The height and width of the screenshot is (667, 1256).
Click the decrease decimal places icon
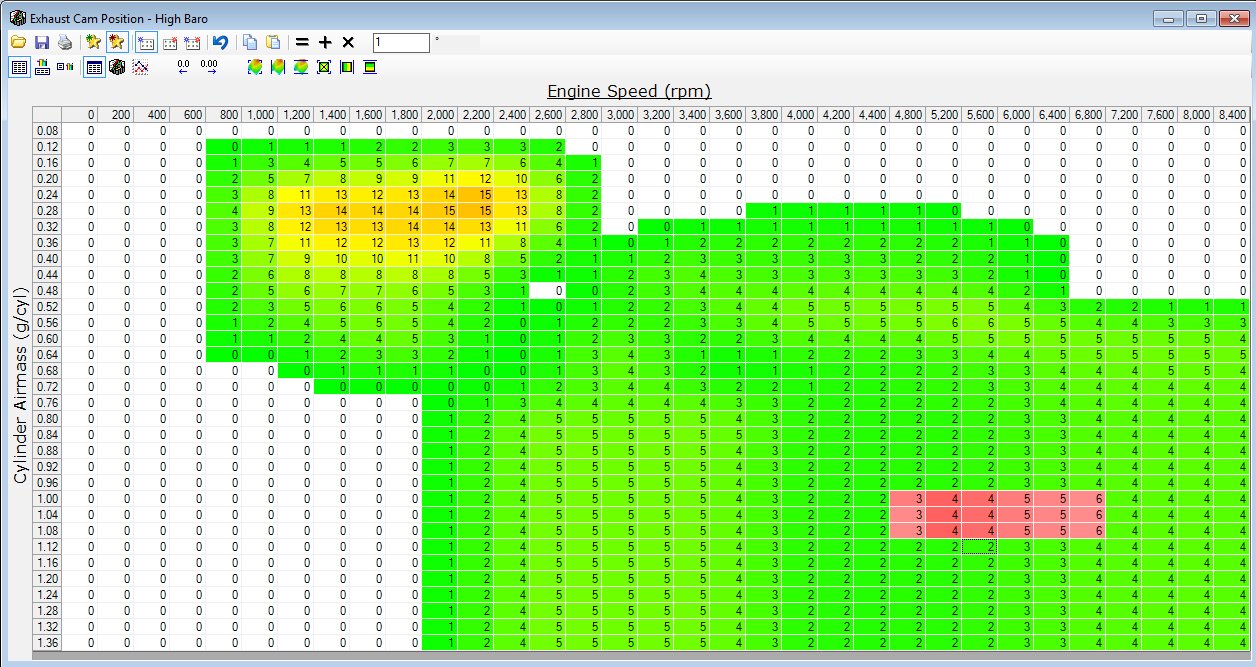point(183,68)
